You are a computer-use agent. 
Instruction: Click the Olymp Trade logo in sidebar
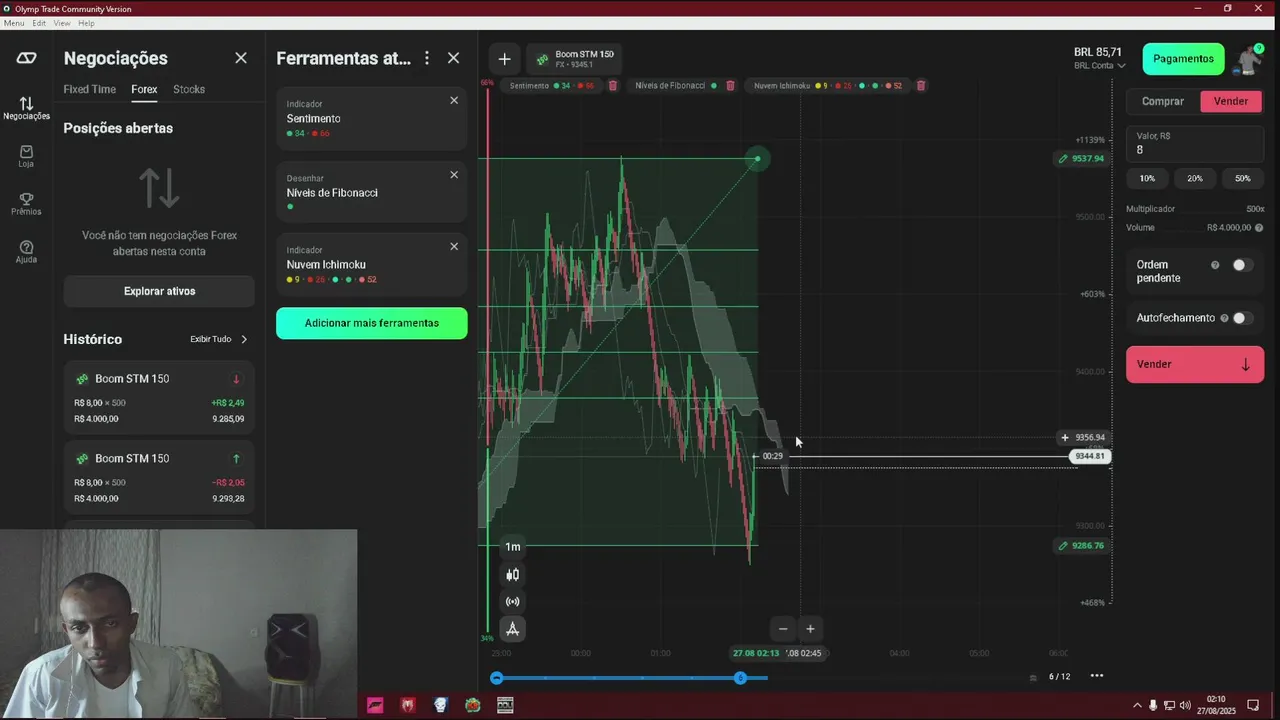[27, 58]
